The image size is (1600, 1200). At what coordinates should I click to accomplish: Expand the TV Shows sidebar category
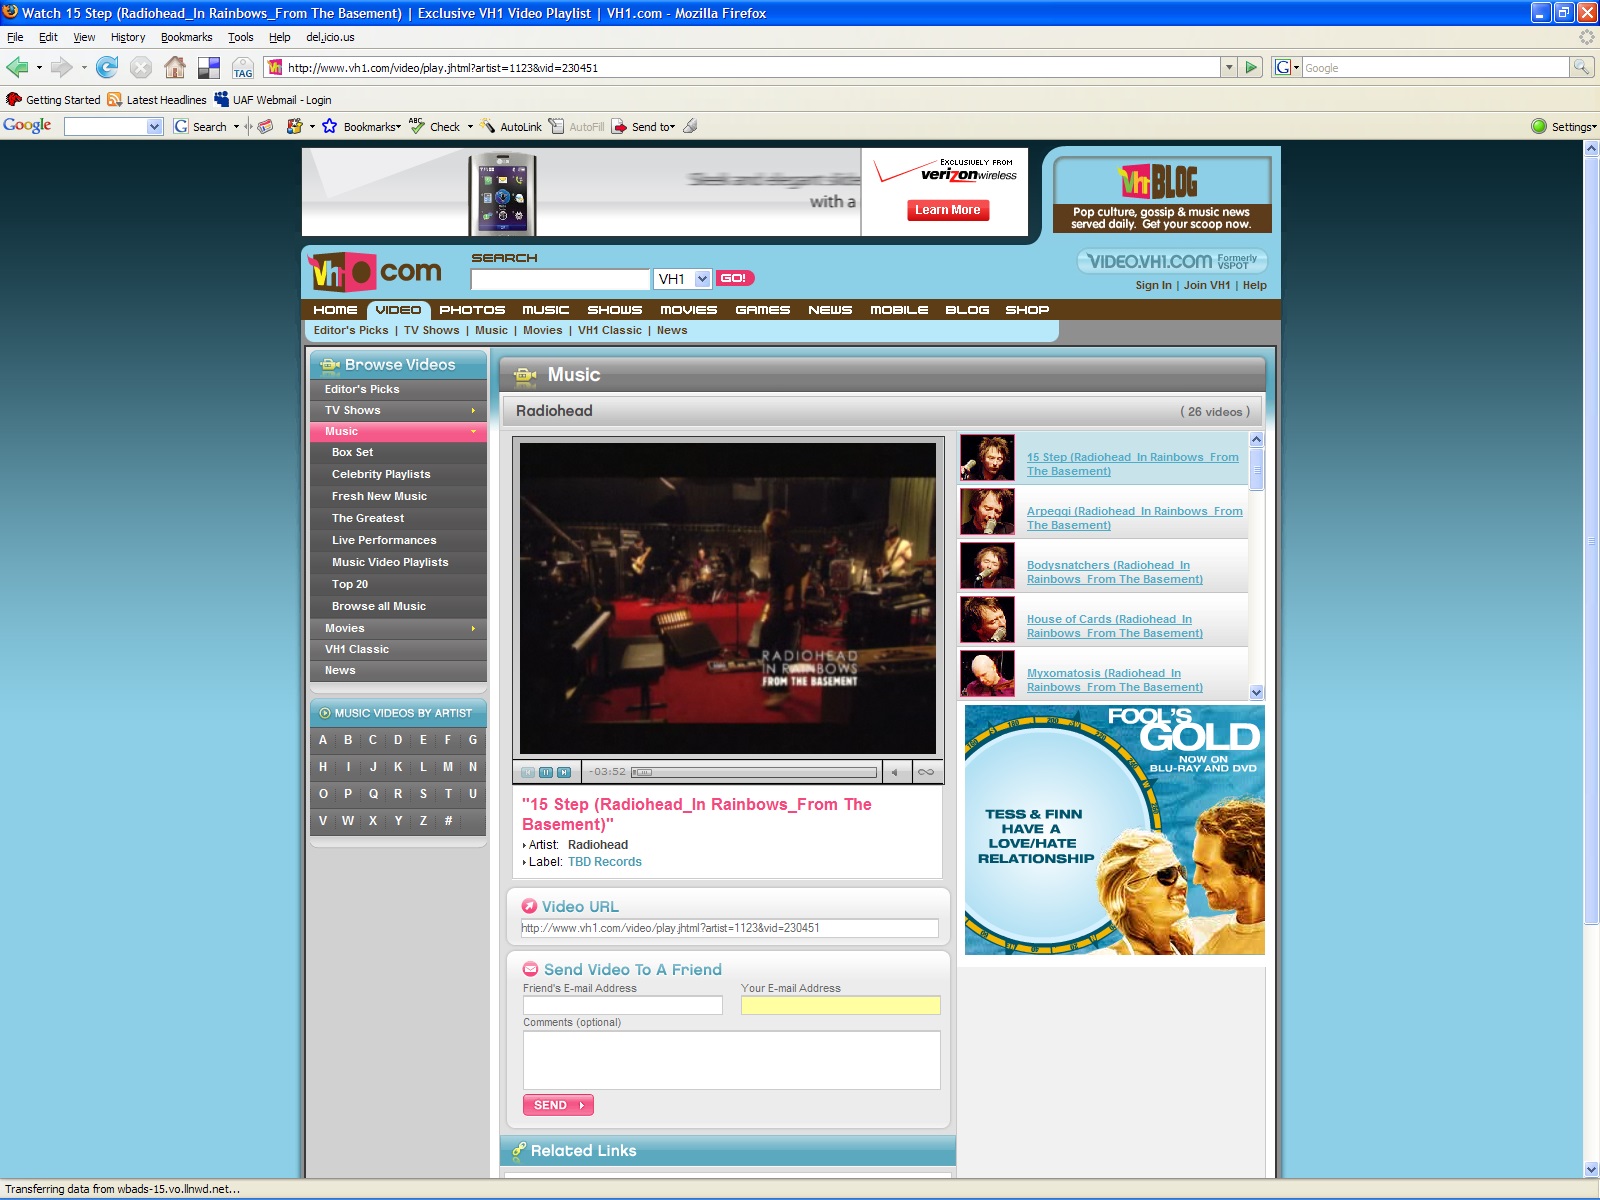click(x=473, y=411)
